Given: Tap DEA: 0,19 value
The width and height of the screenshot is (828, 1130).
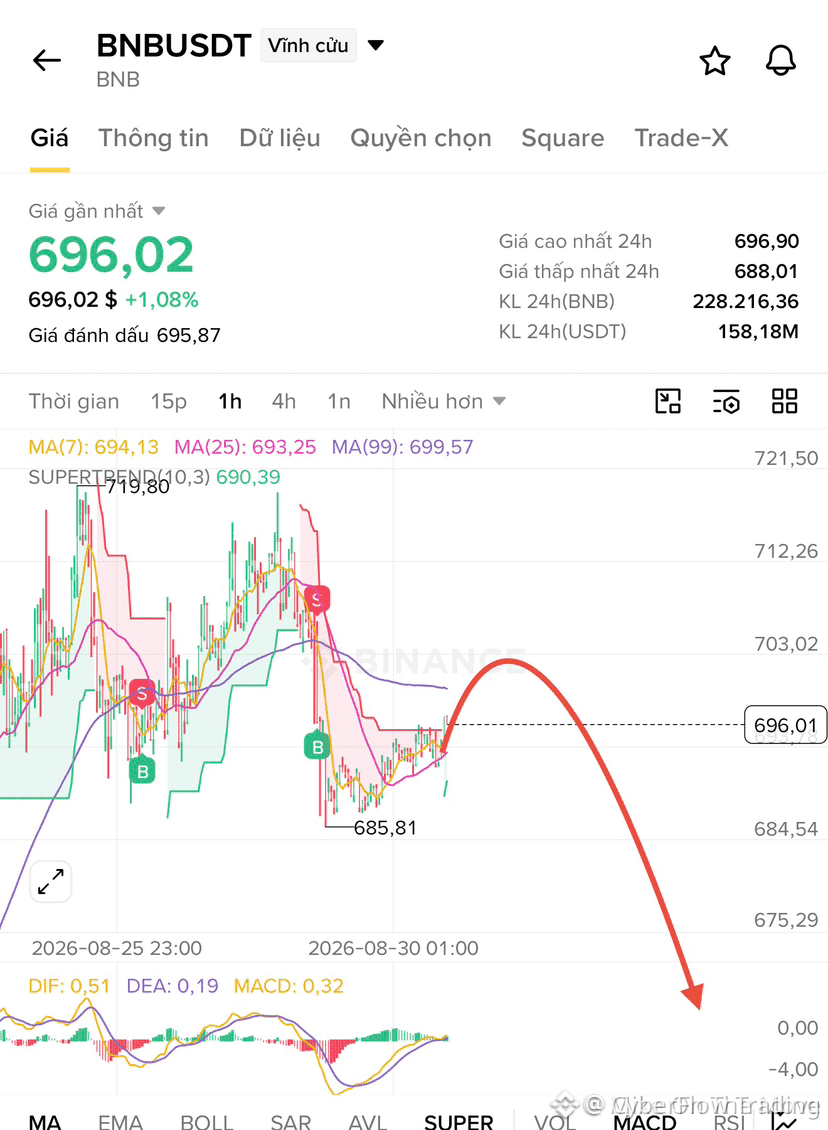Looking at the screenshot, I should click(x=172, y=986).
